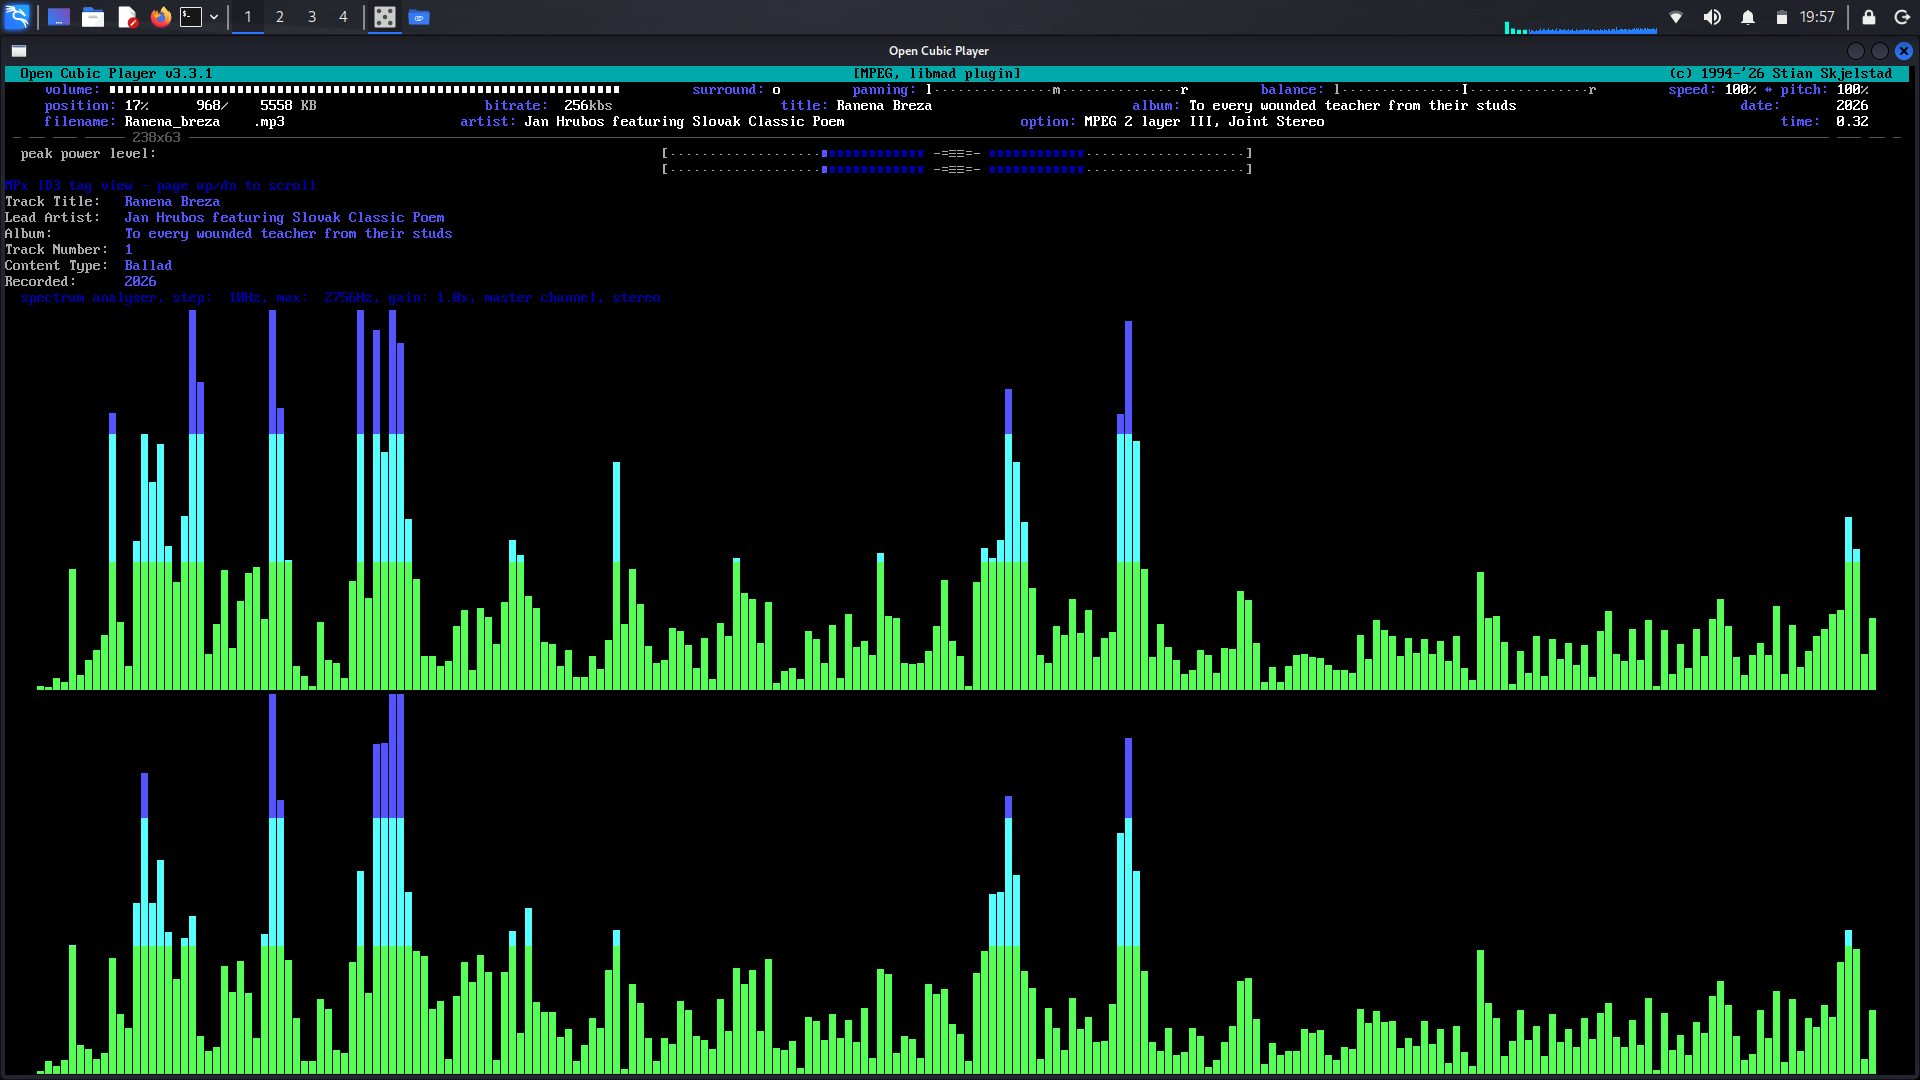Viewport: 1920px width, 1080px height.
Task: Click the spectrum analyser settings line
Action: [340, 298]
